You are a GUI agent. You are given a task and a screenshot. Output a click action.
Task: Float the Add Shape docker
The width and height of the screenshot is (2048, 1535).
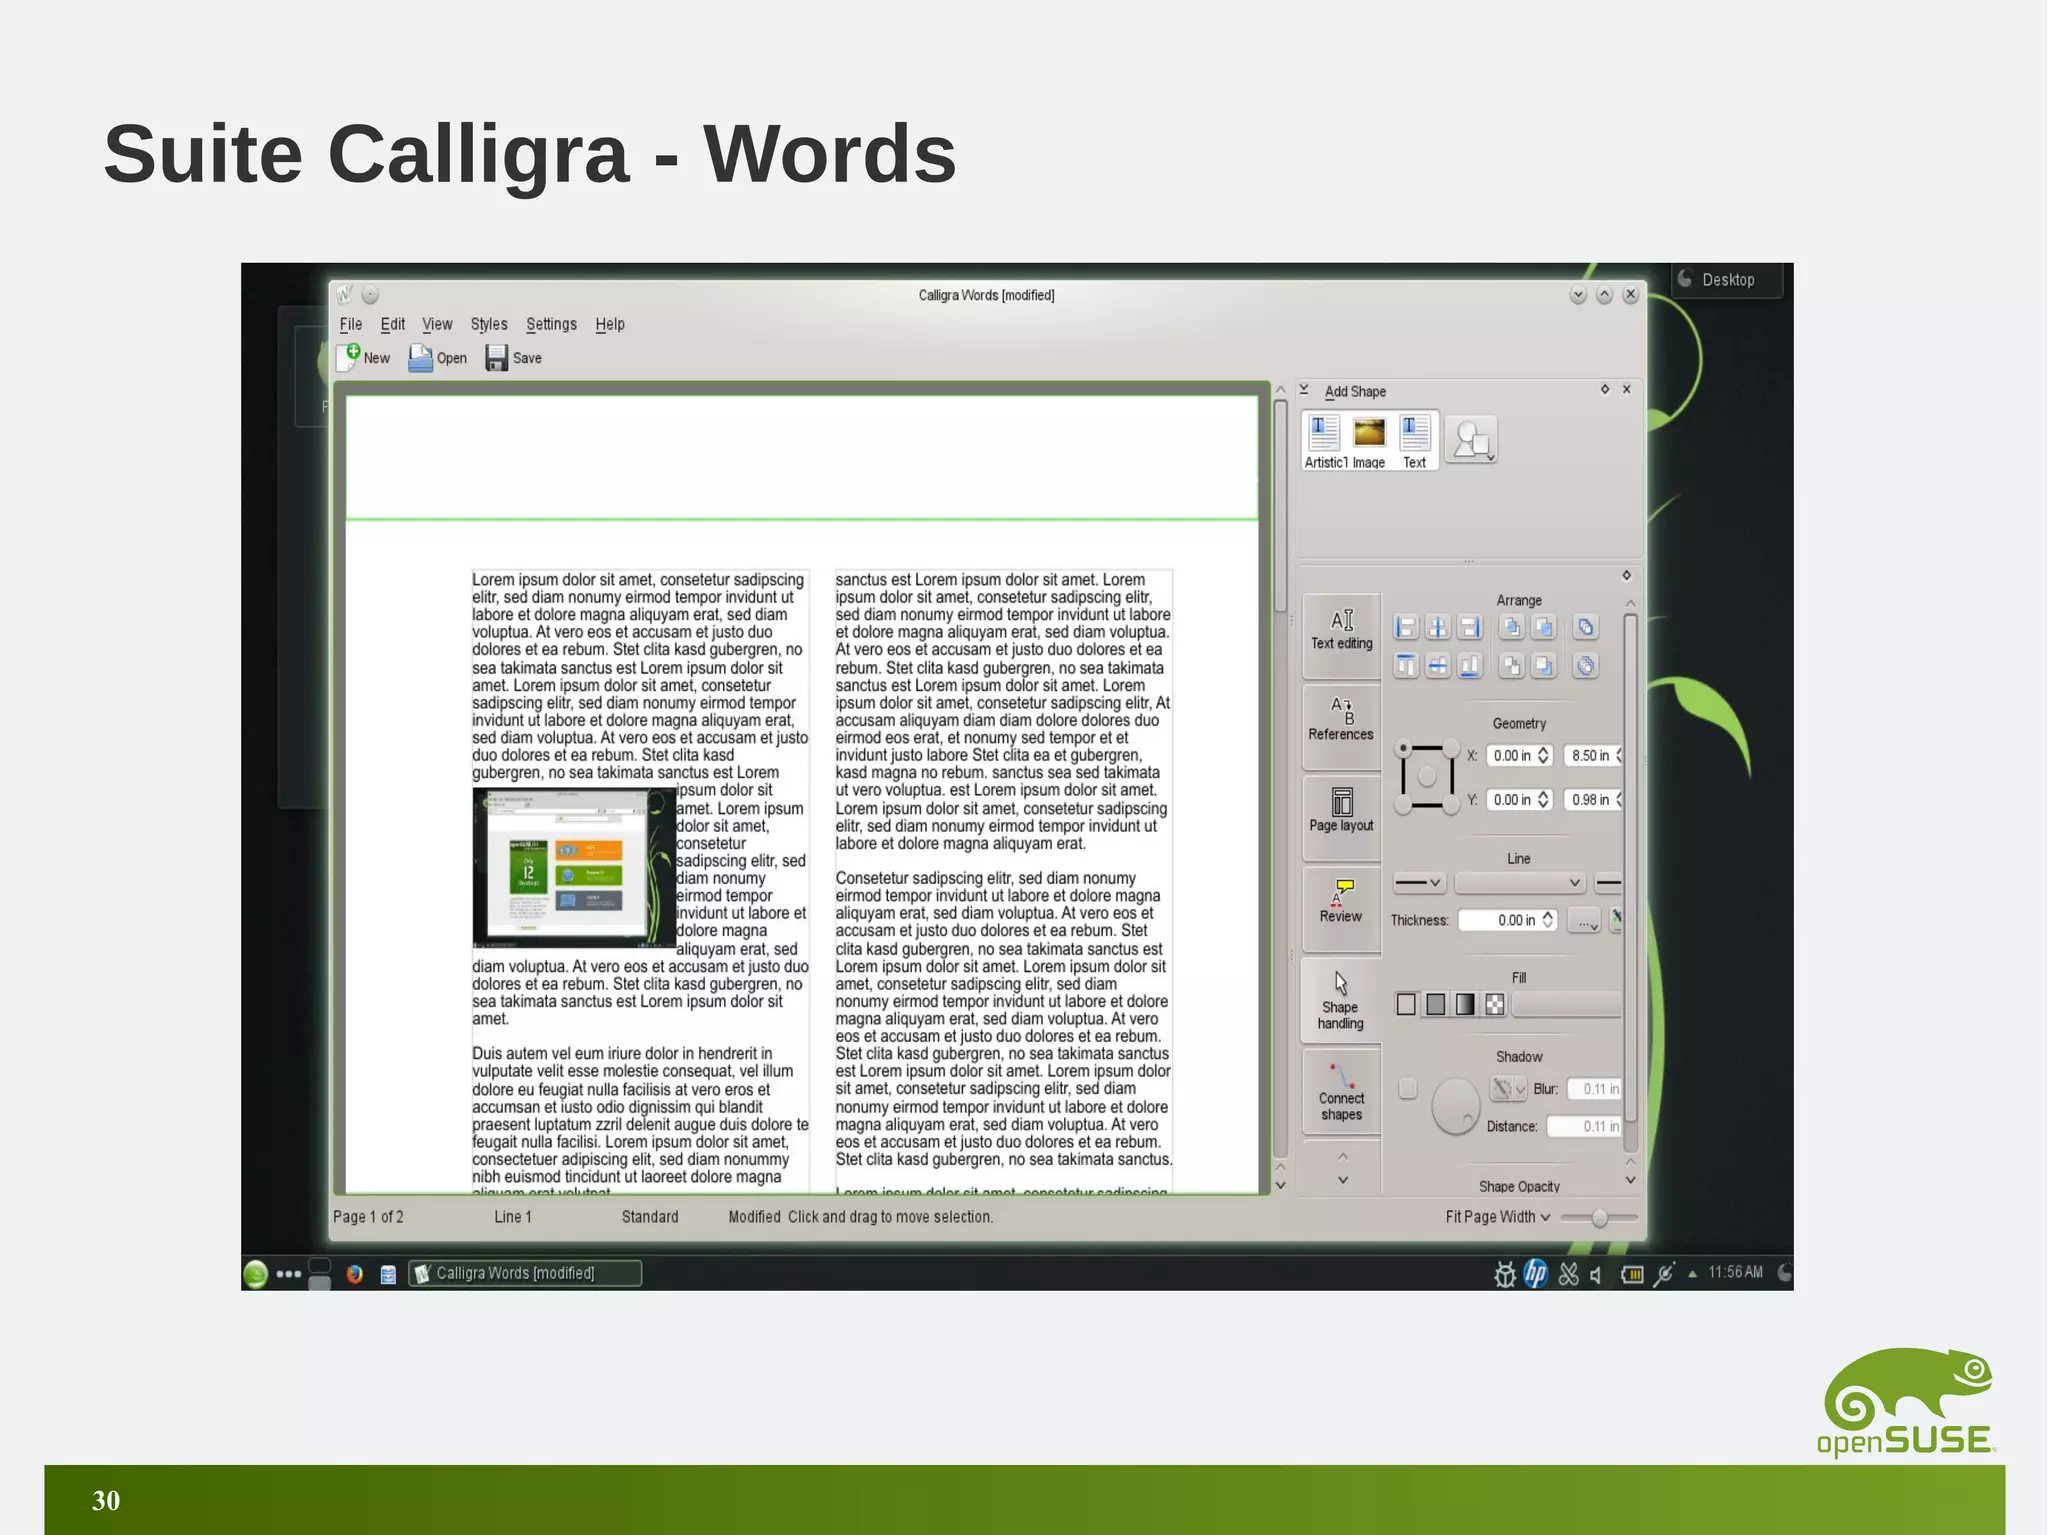coord(1605,389)
